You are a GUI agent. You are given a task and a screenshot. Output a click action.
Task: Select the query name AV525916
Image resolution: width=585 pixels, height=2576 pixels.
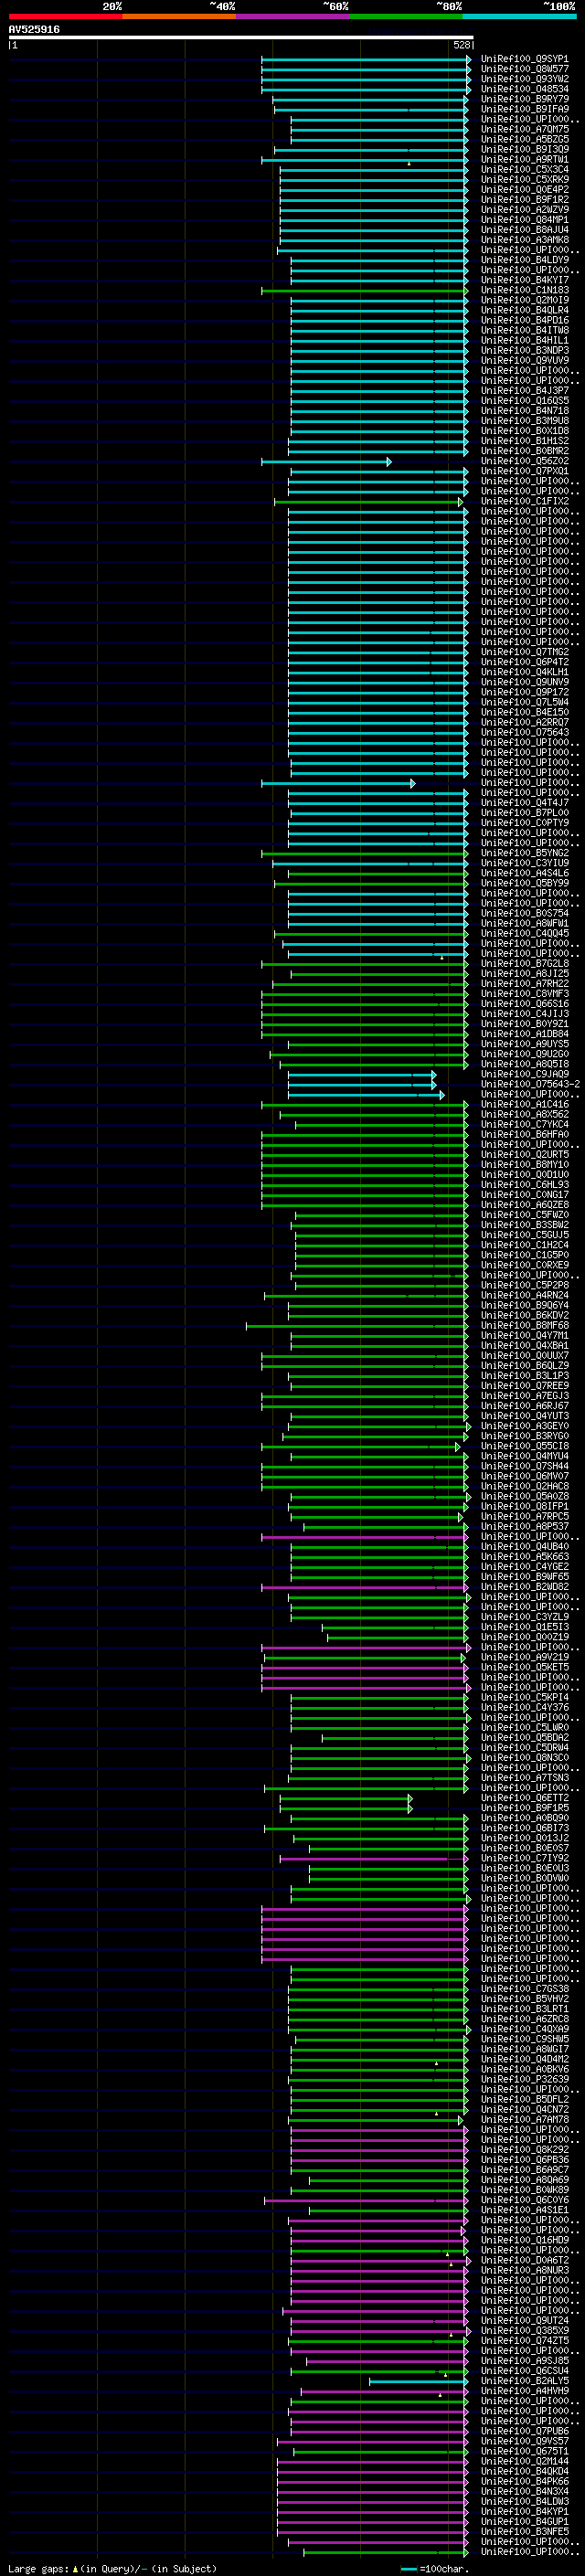(34, 30)
